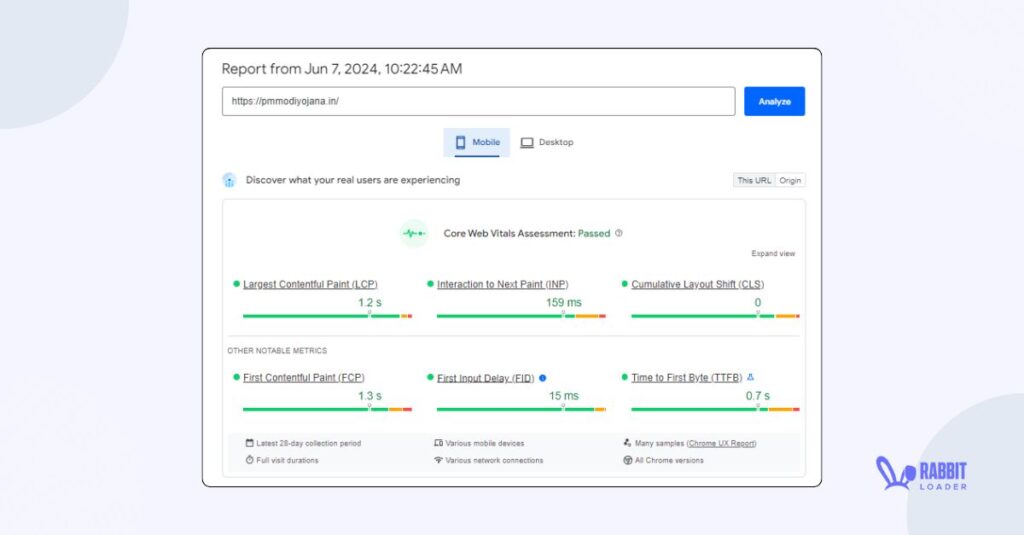
Task: Click the green dot beside LCP
Action: pyautogui.click(x=236, y=284)
